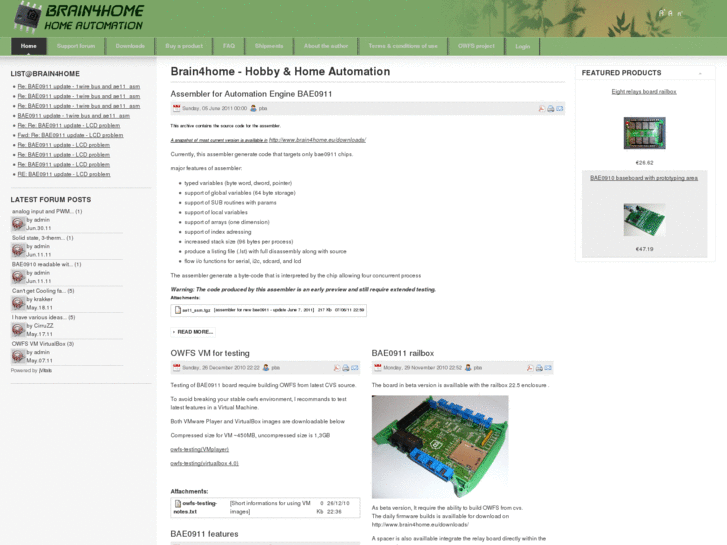Open the brain4home.eu/downloads link in Assembler article
Image resolution: width=727 pixels, height=545 pixels.
click(317, 140)
